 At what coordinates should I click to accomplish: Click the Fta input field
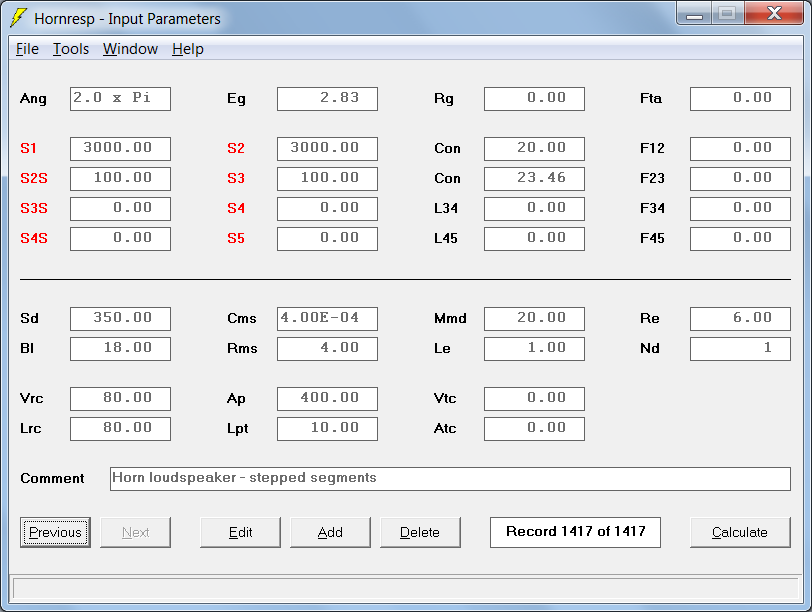pos(740,98)
